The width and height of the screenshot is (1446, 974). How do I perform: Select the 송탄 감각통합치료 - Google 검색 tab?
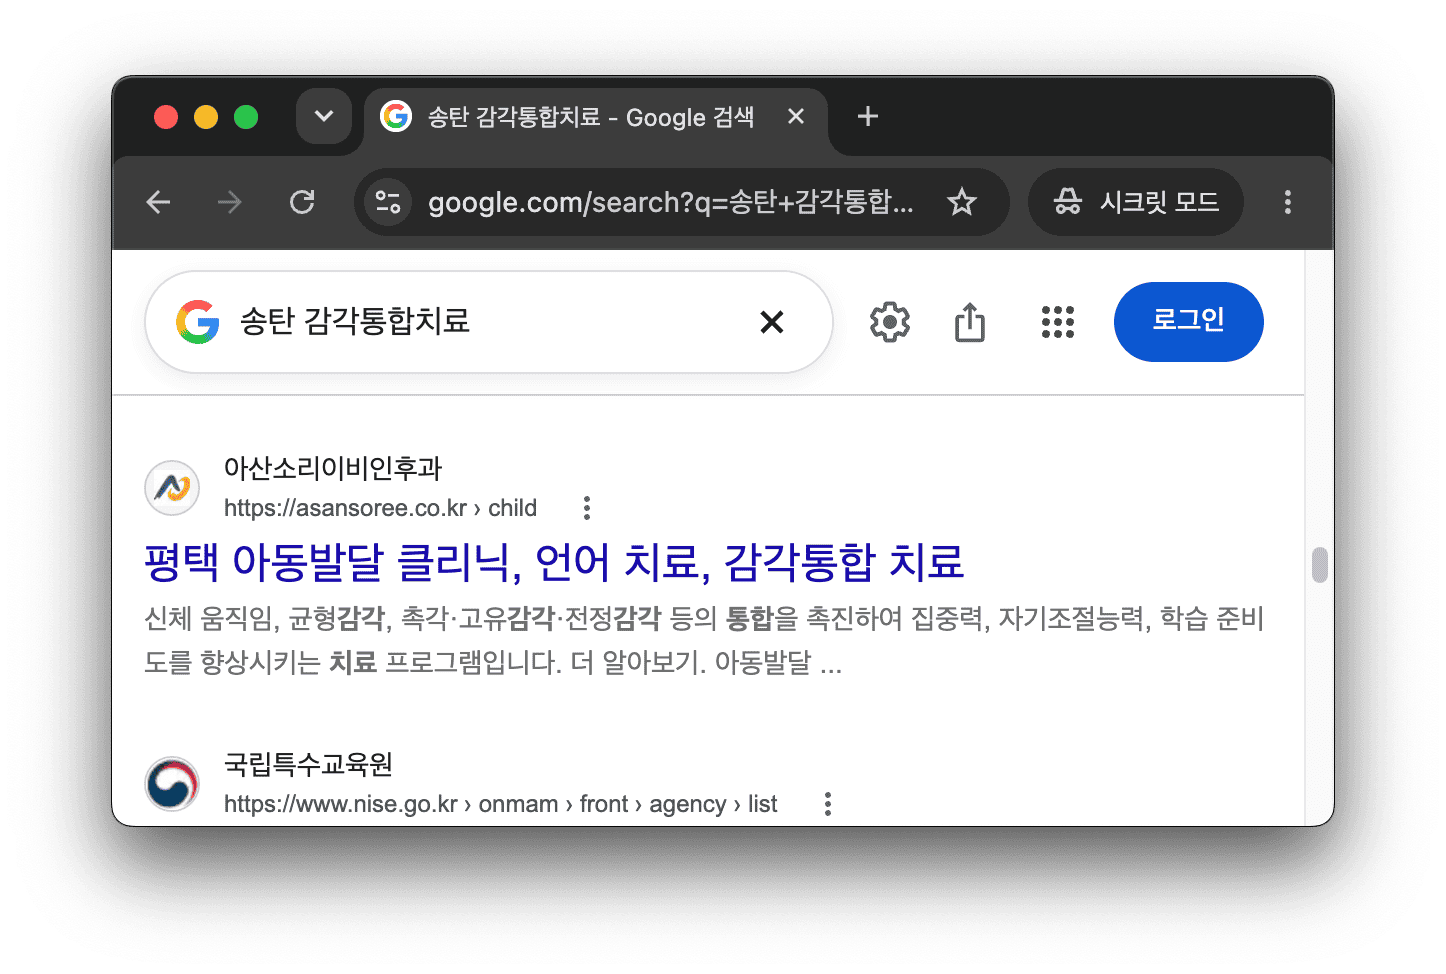coord(596,117)
